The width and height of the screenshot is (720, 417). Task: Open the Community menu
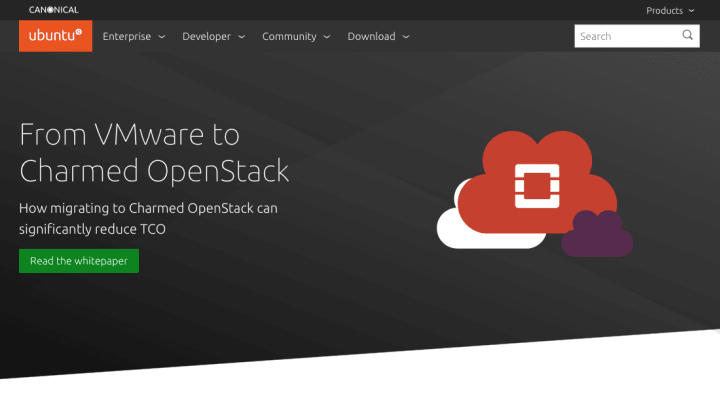tap(296, 36)
